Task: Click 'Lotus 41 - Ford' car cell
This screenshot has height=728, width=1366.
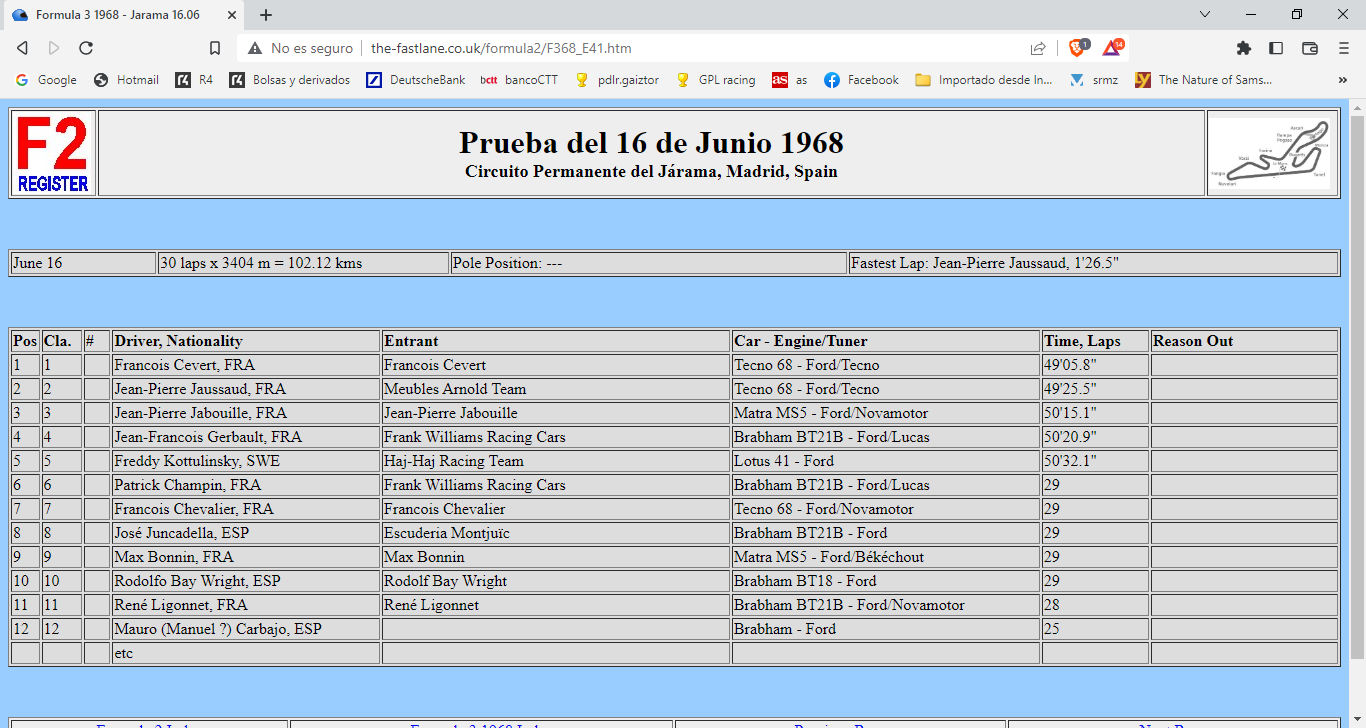Action: tap(886, 461)
